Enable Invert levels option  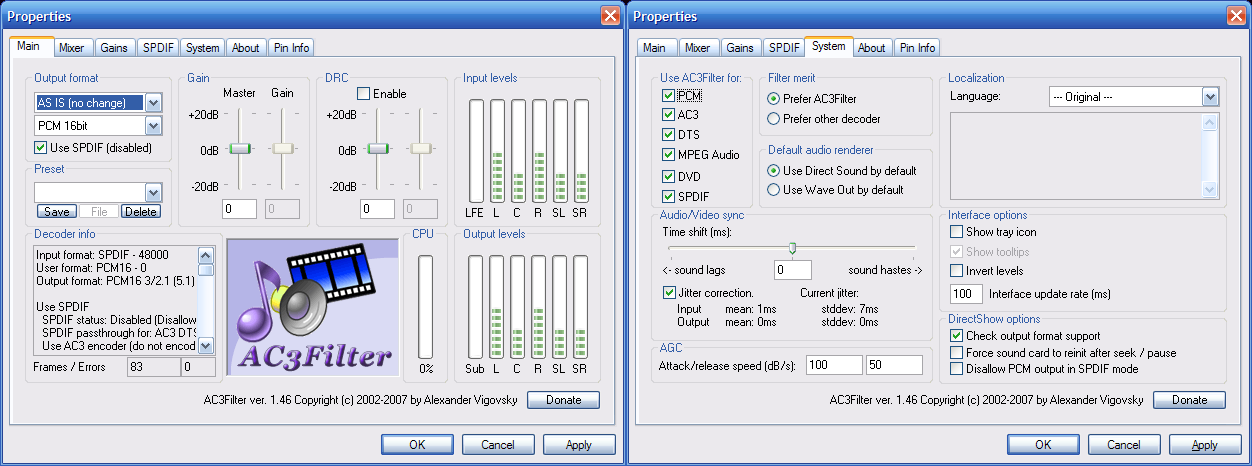tap(957, 271)
